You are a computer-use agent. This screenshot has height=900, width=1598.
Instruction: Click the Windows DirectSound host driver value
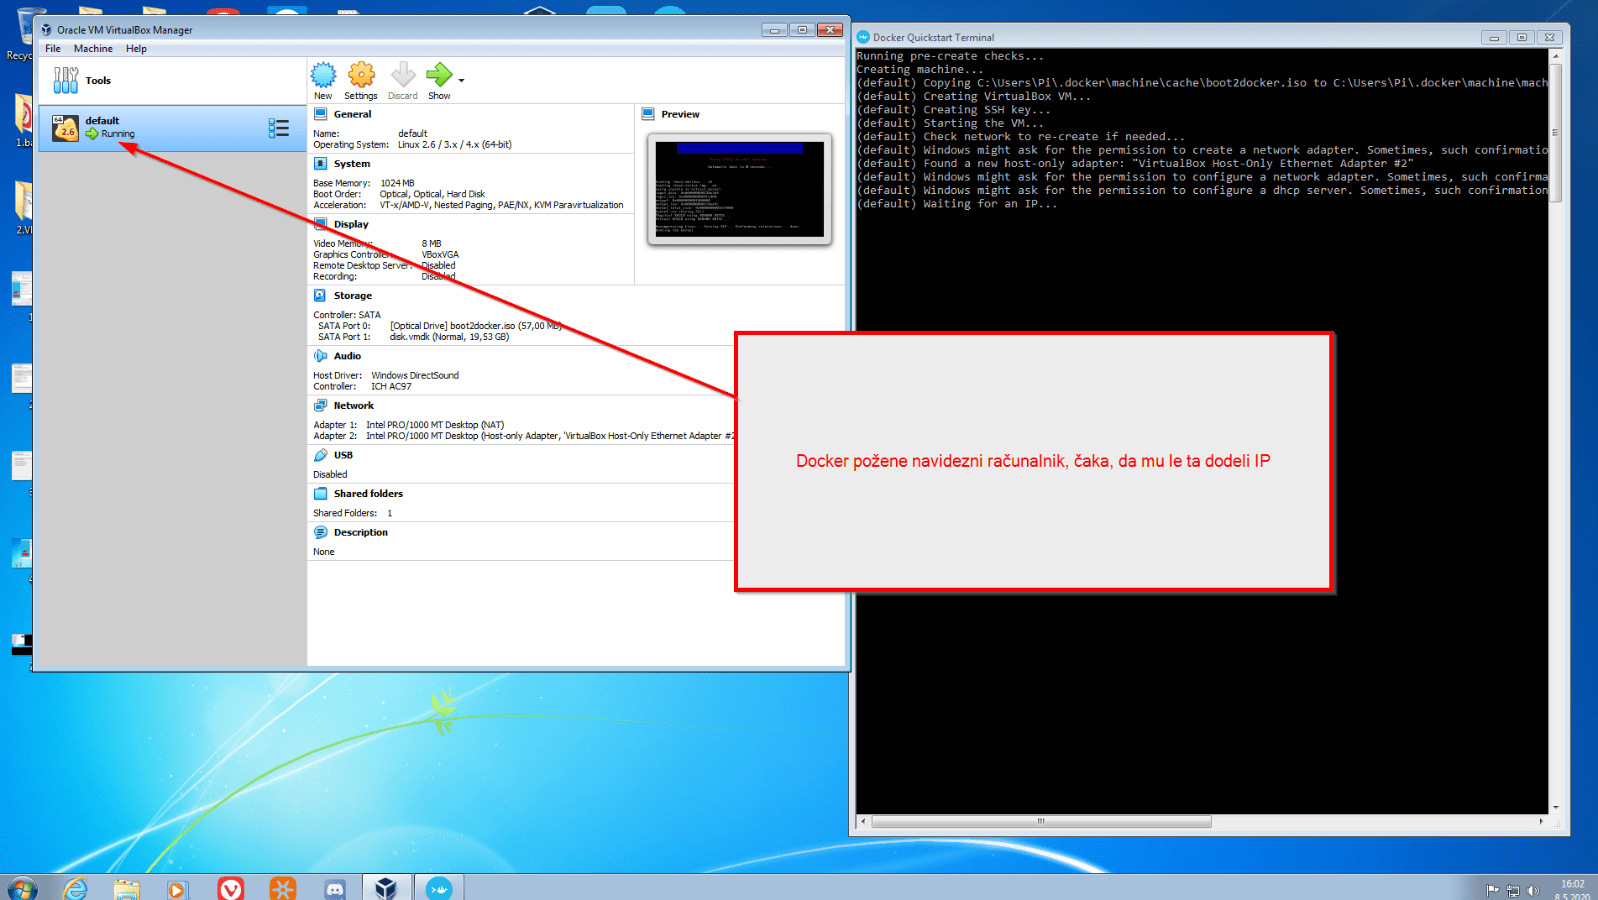415,376
